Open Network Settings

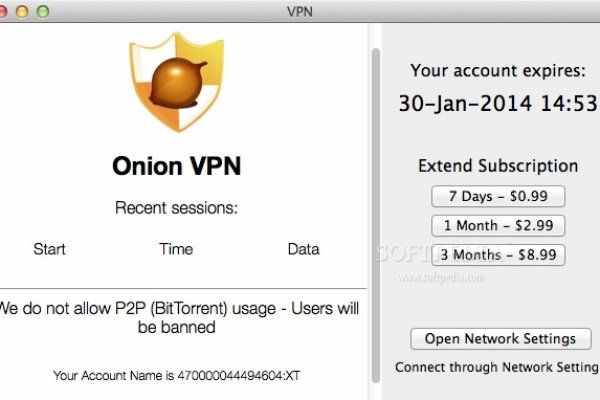click(x=500, y=338)
